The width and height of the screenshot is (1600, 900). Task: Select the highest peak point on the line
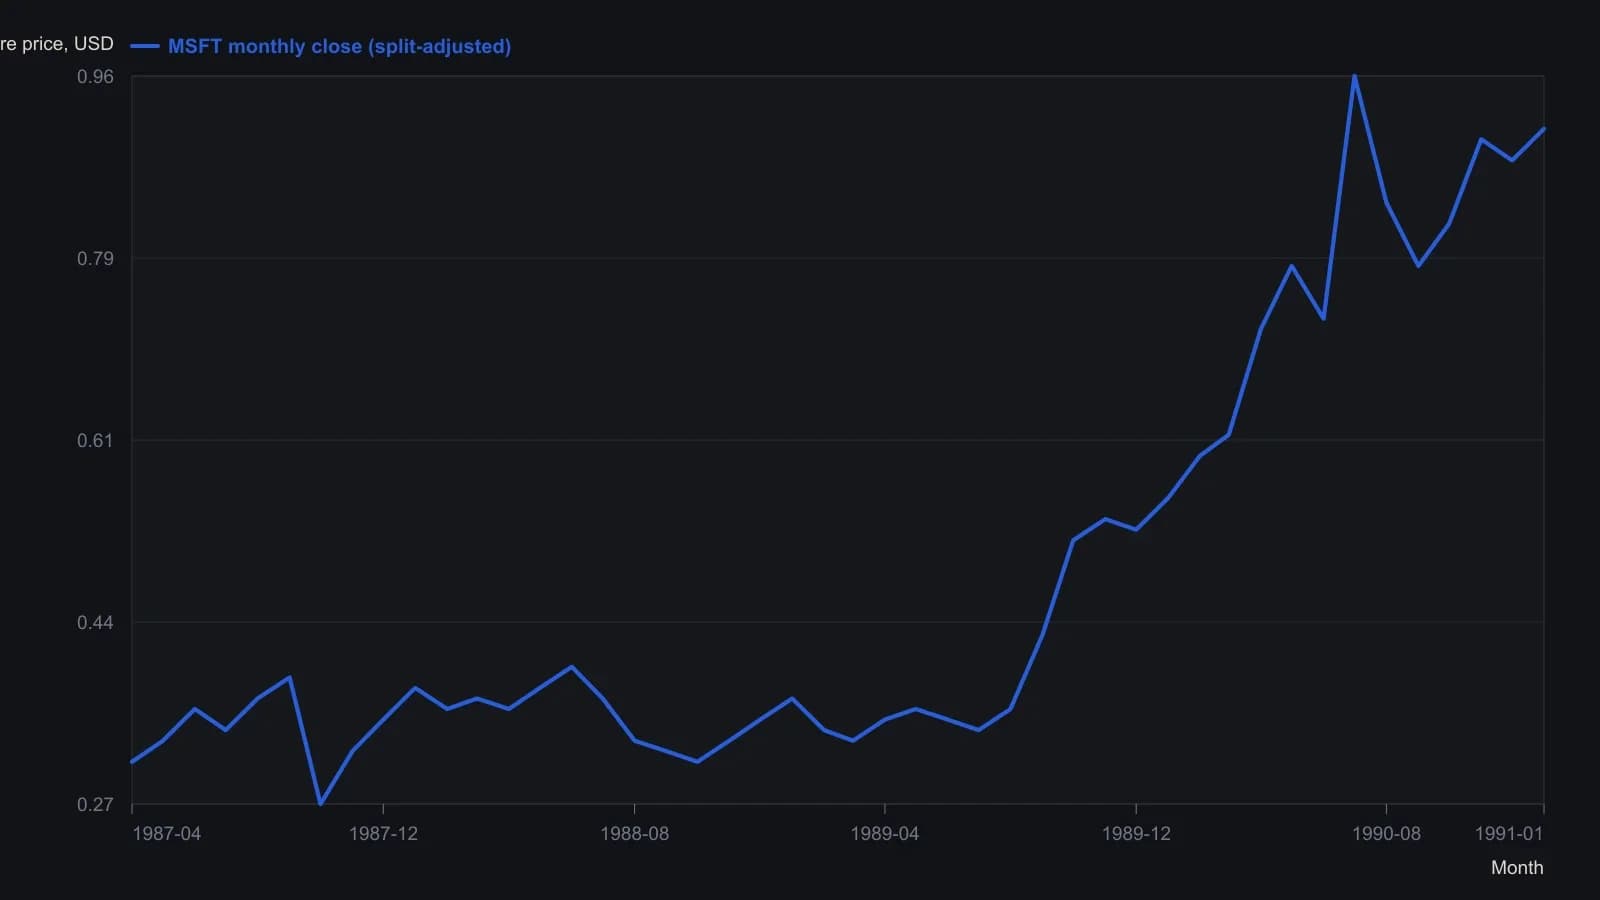[x=1355, y=77]
